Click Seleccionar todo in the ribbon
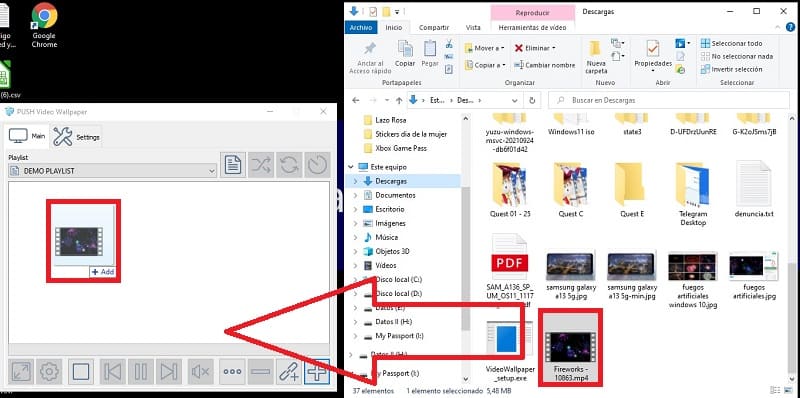Image resolution: width=800 pixels, height=398 pixels. pyautogui.click(x=732, y=43)
